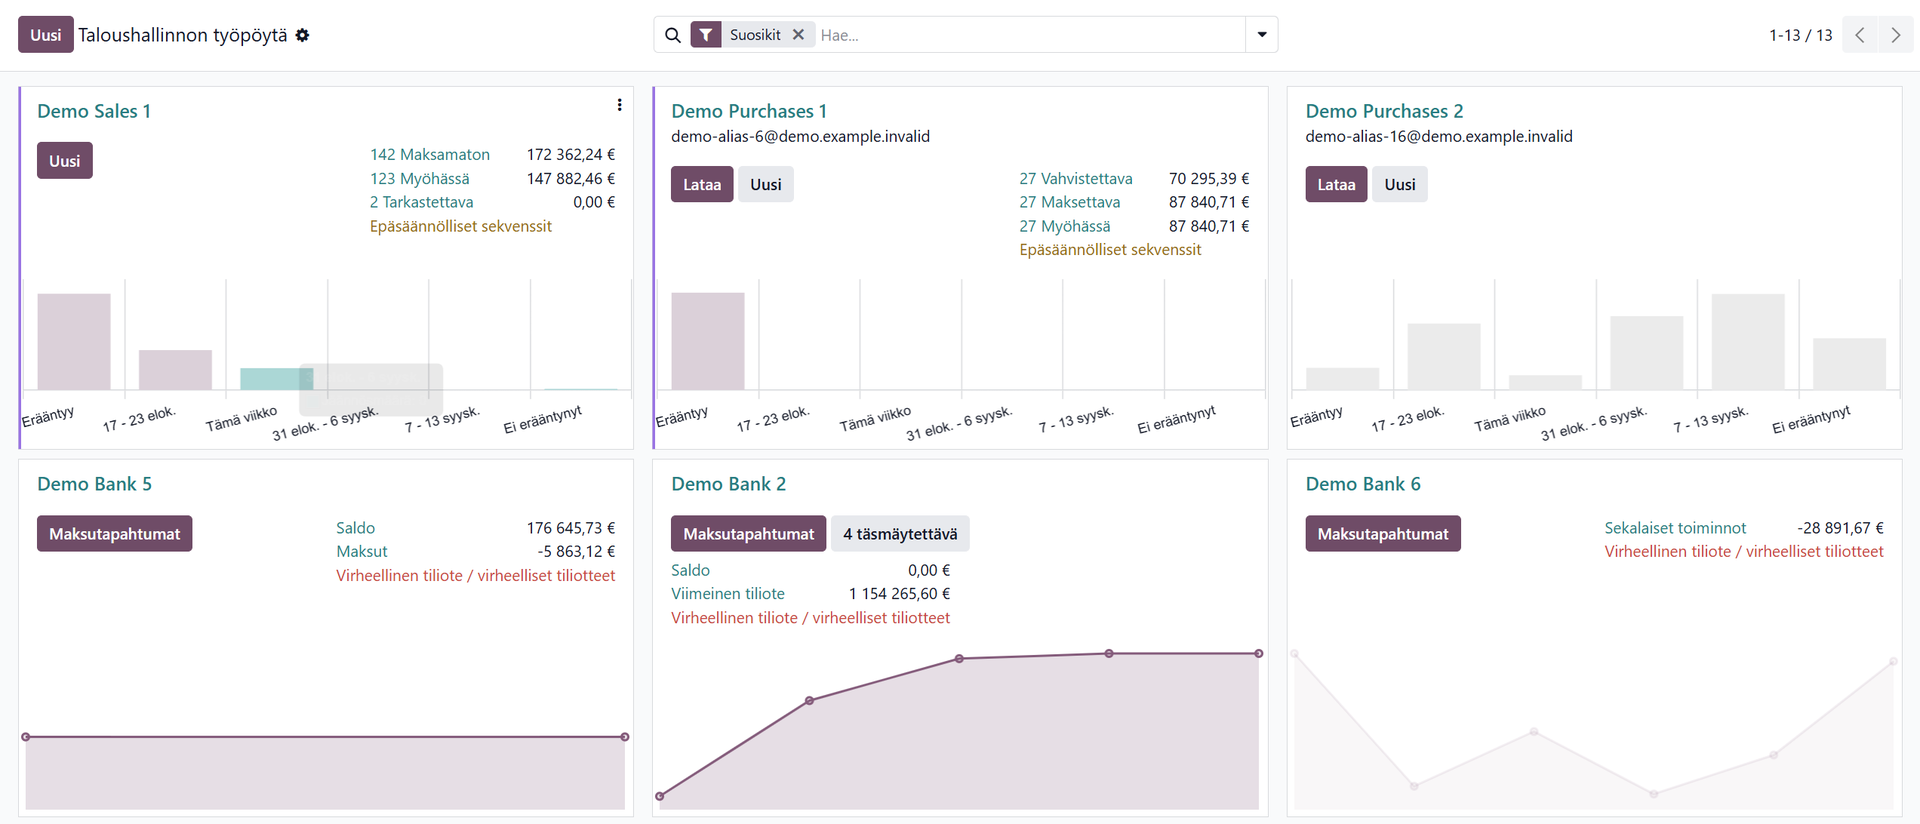Click the top-left Uusi button
This screenshot has height=824, width=1920.
pyautogui.click(x=46, y=35)
